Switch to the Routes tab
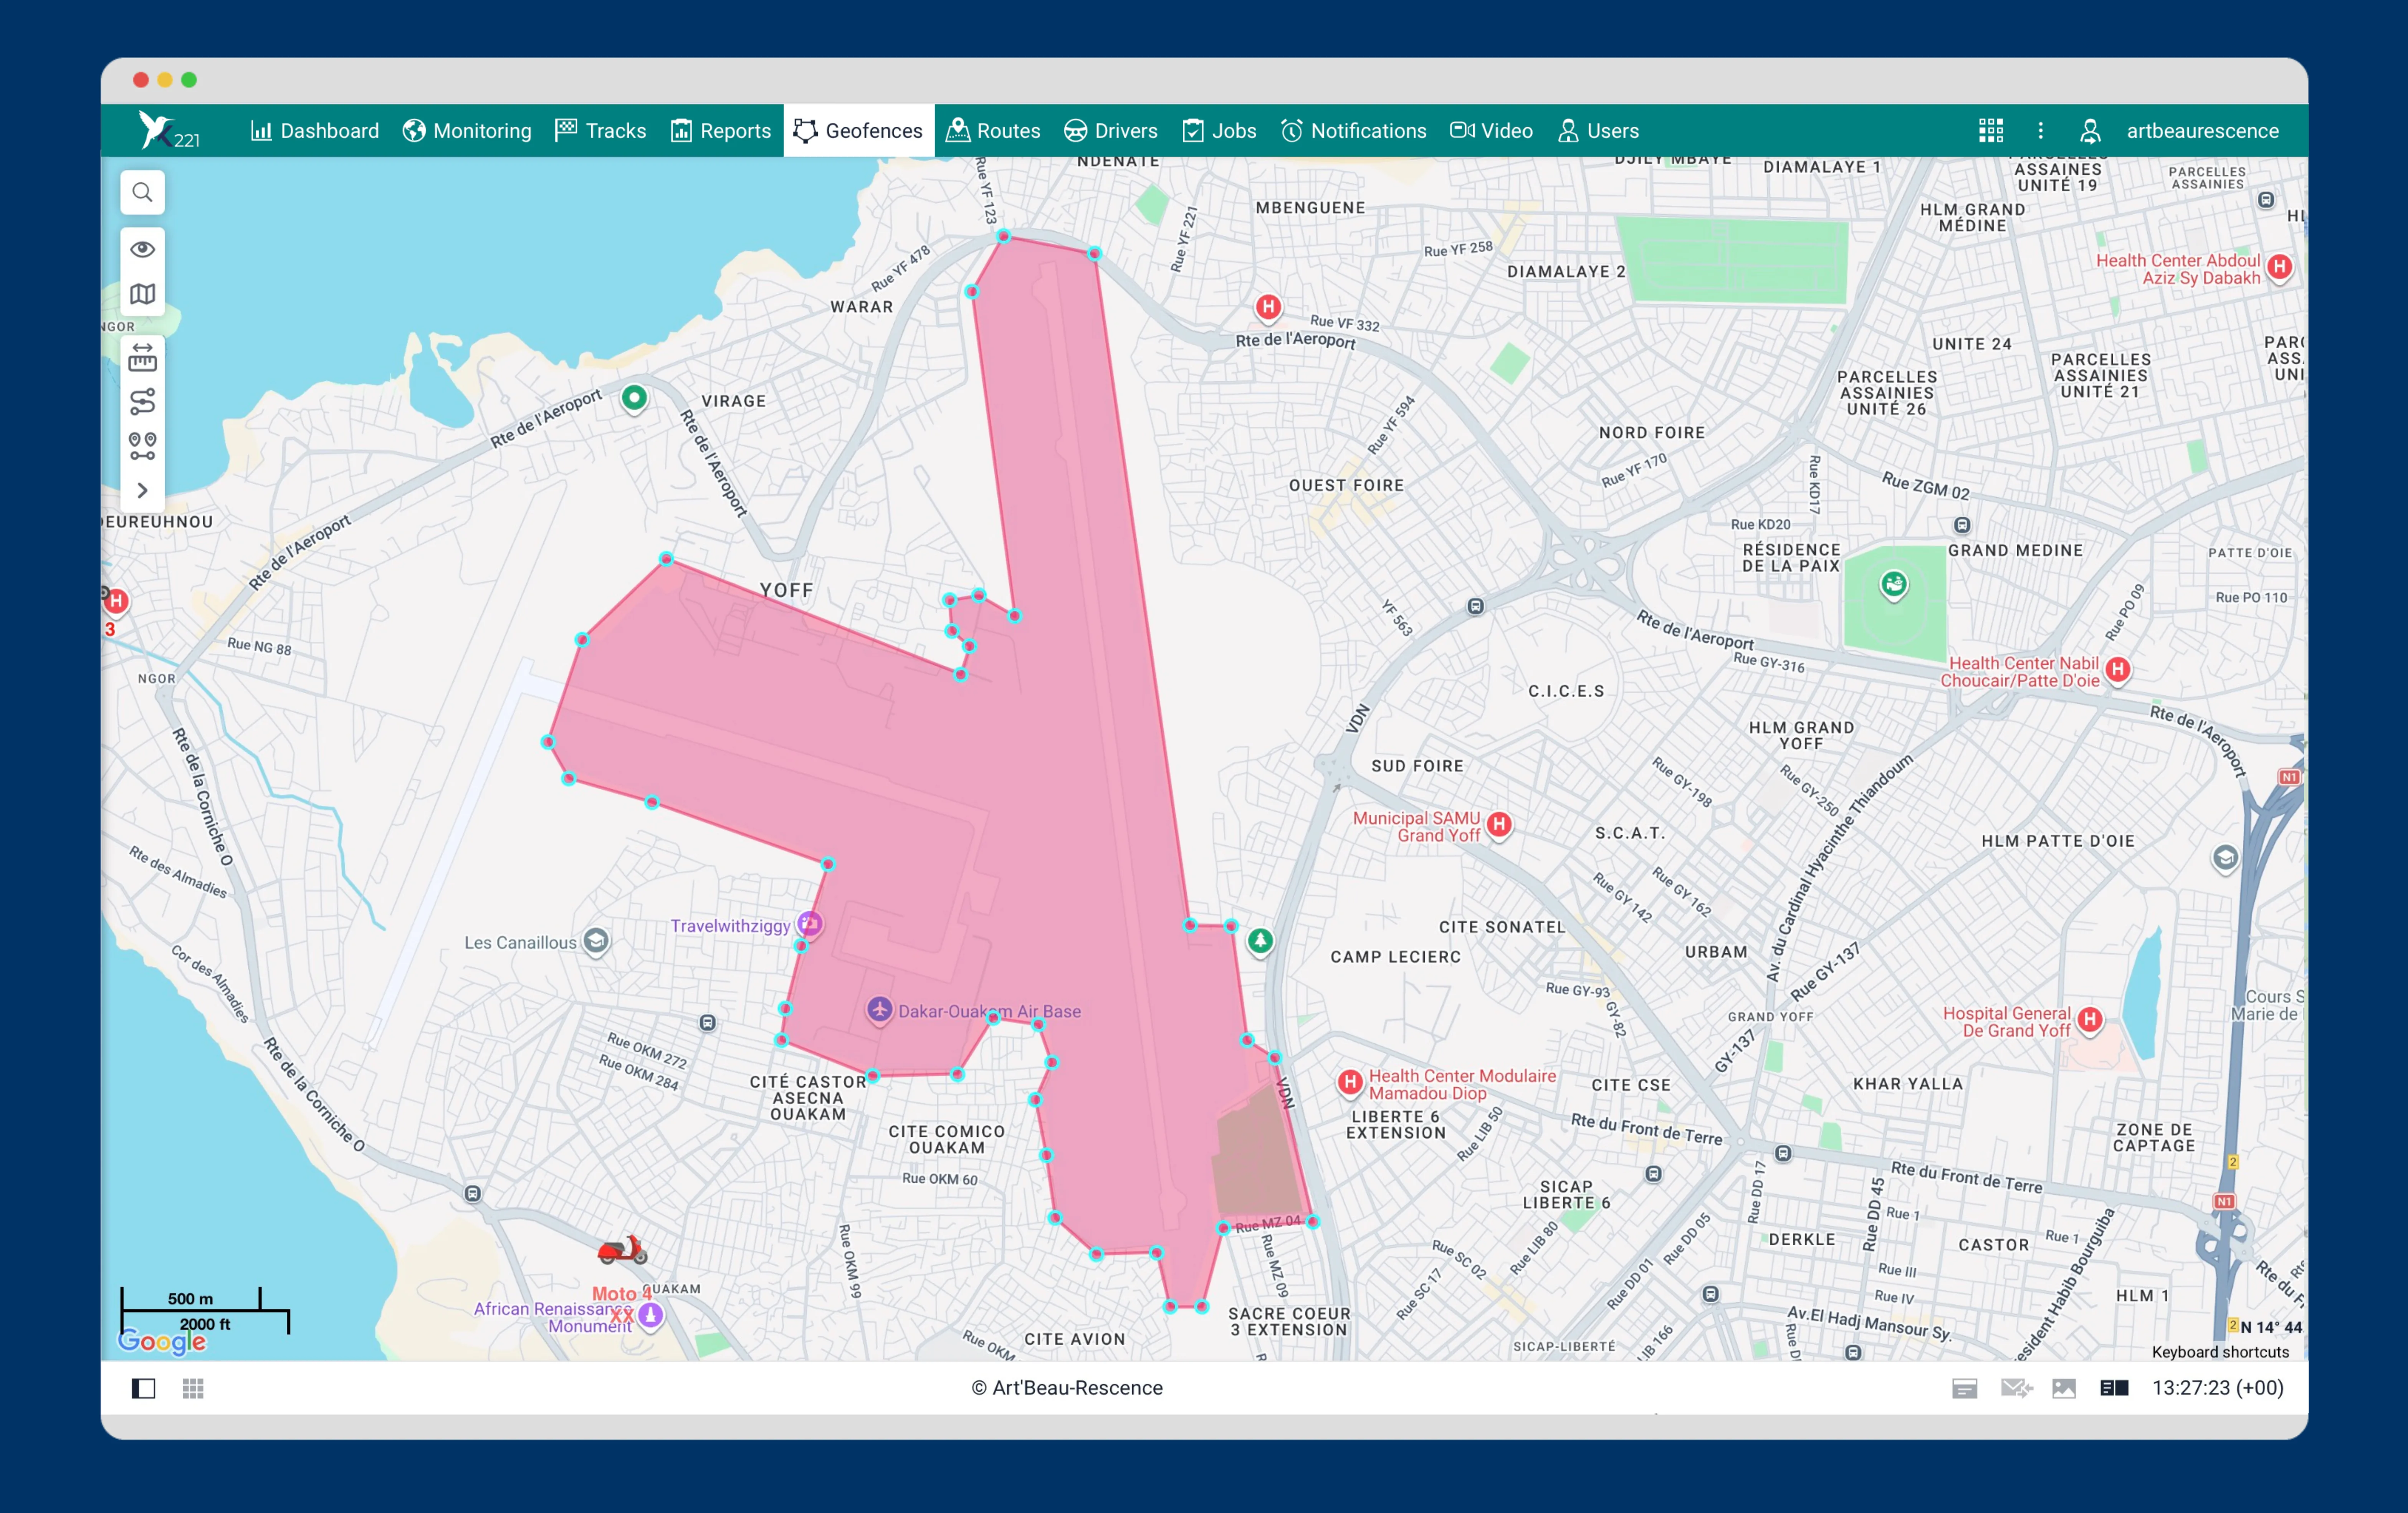2408x1513 pixels. pos(993,130)
